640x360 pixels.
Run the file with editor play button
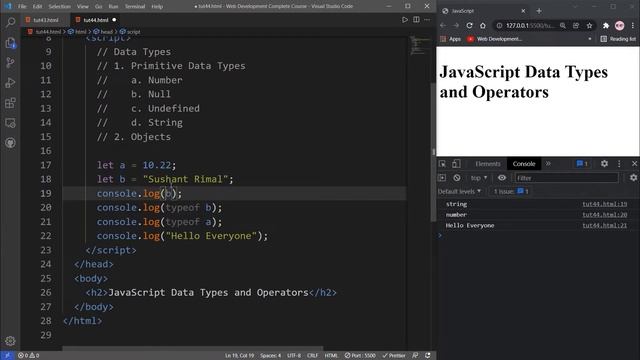404,20
